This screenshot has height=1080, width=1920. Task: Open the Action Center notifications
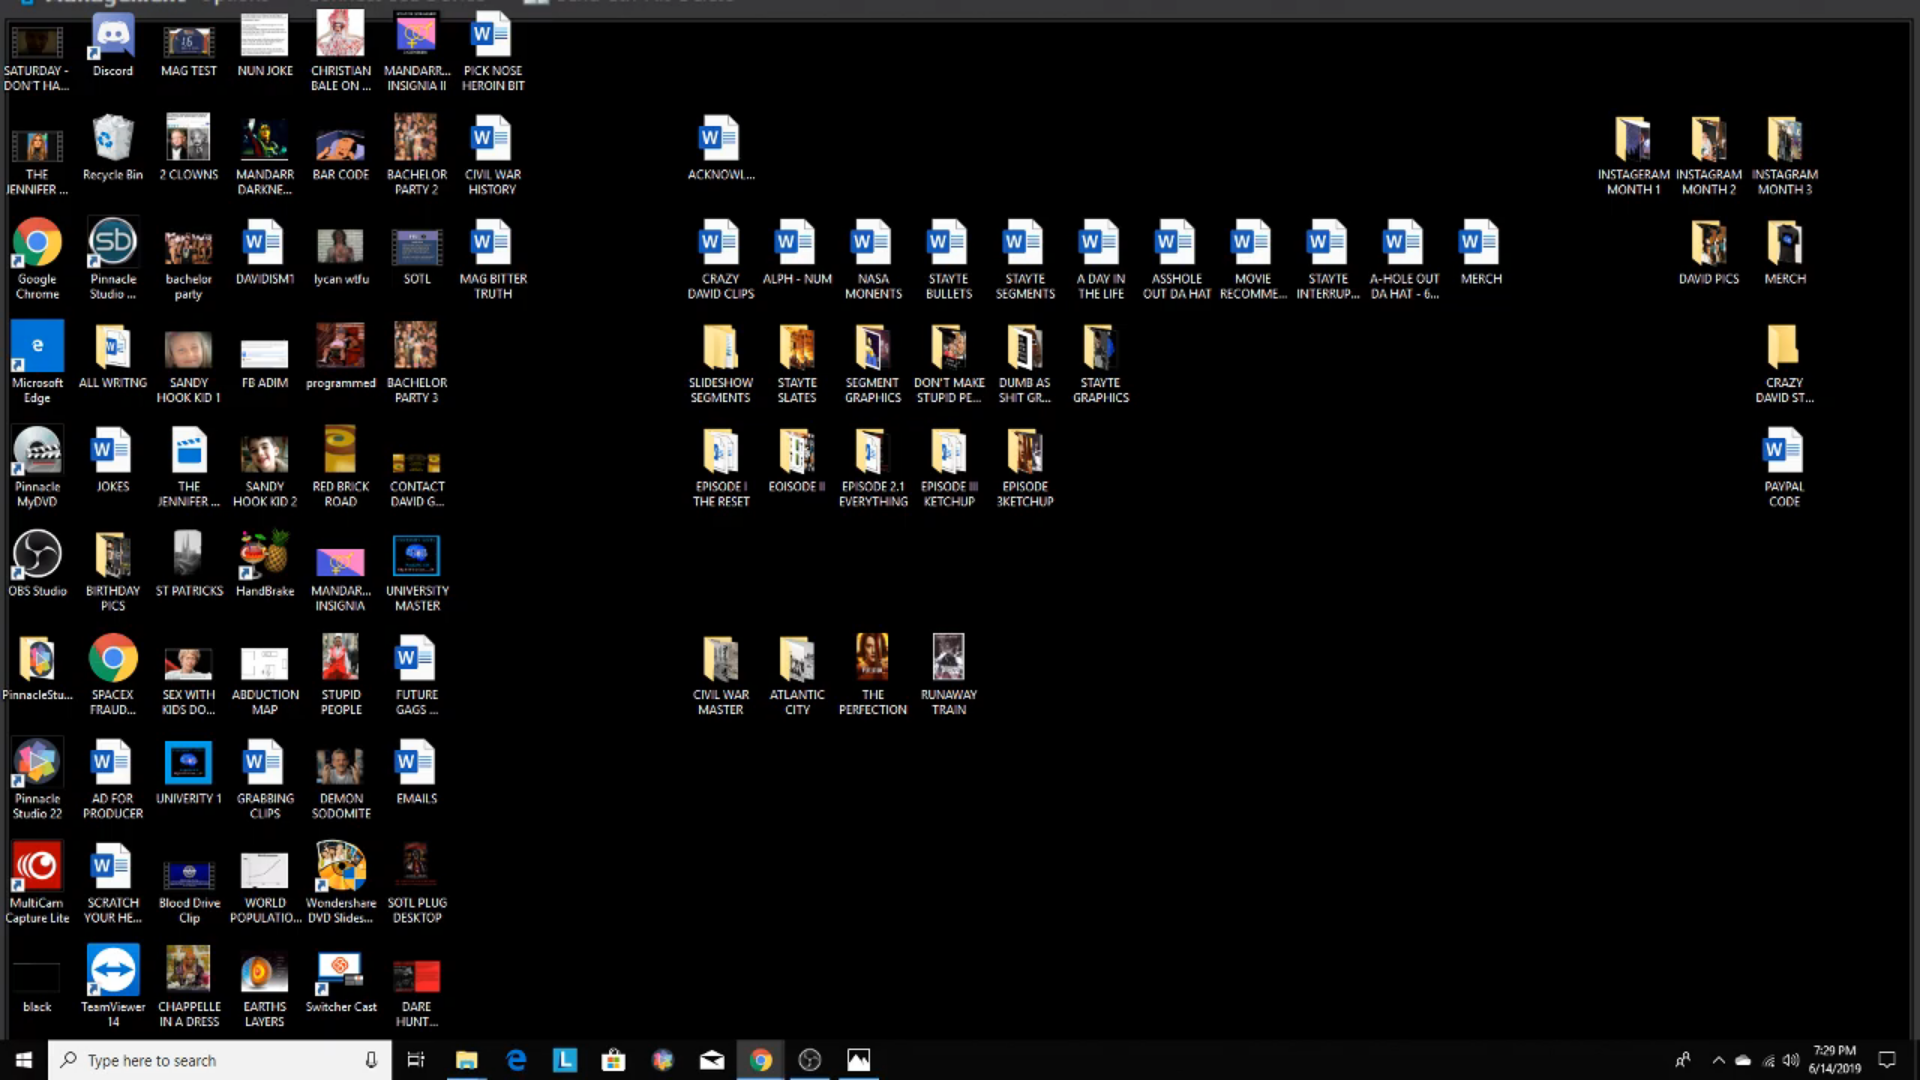click(1887, 1060)
